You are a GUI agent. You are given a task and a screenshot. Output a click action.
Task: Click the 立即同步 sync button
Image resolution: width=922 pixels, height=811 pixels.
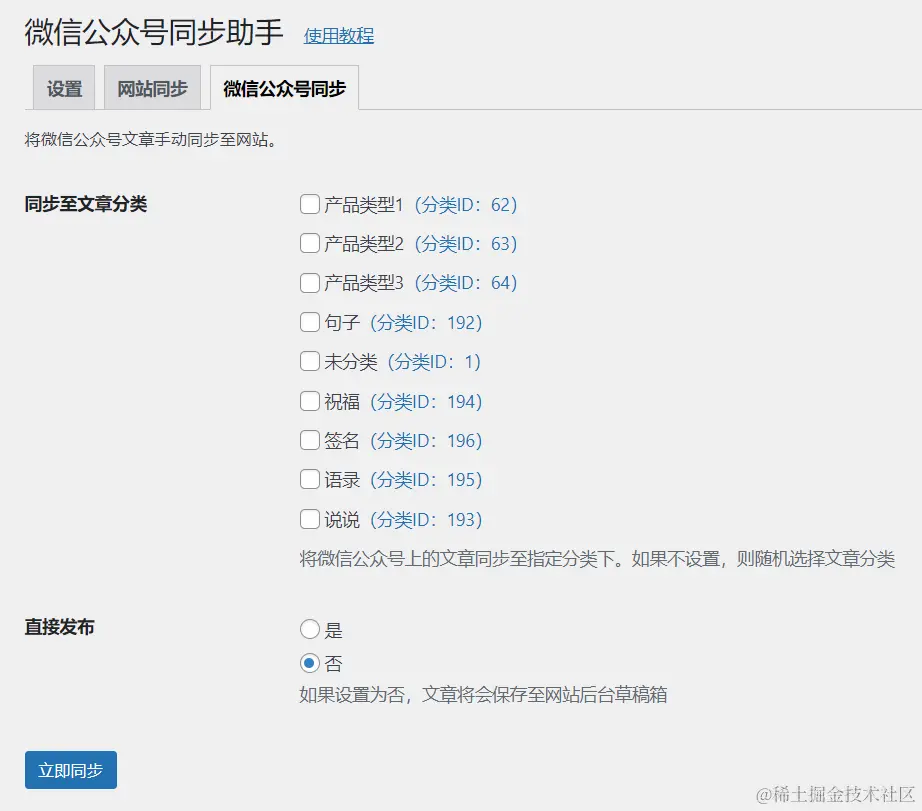(70, 770)
